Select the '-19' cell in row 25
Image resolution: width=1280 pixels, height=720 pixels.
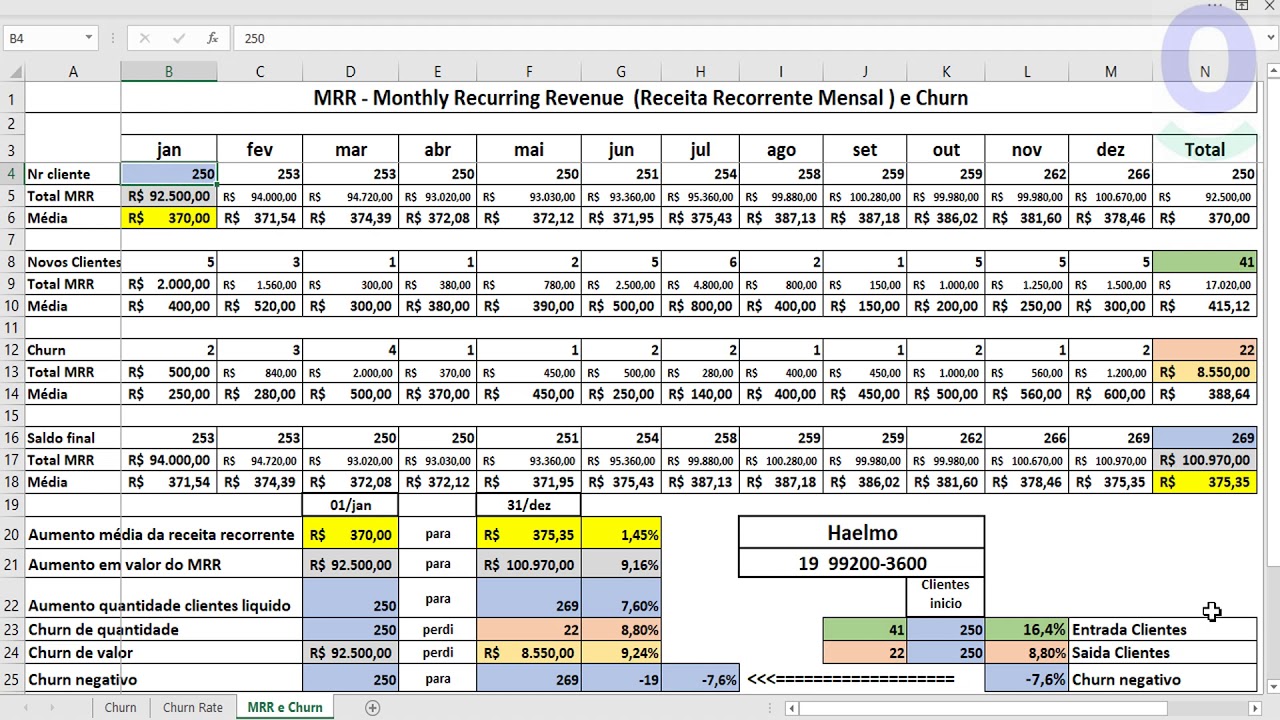point(621,679)
